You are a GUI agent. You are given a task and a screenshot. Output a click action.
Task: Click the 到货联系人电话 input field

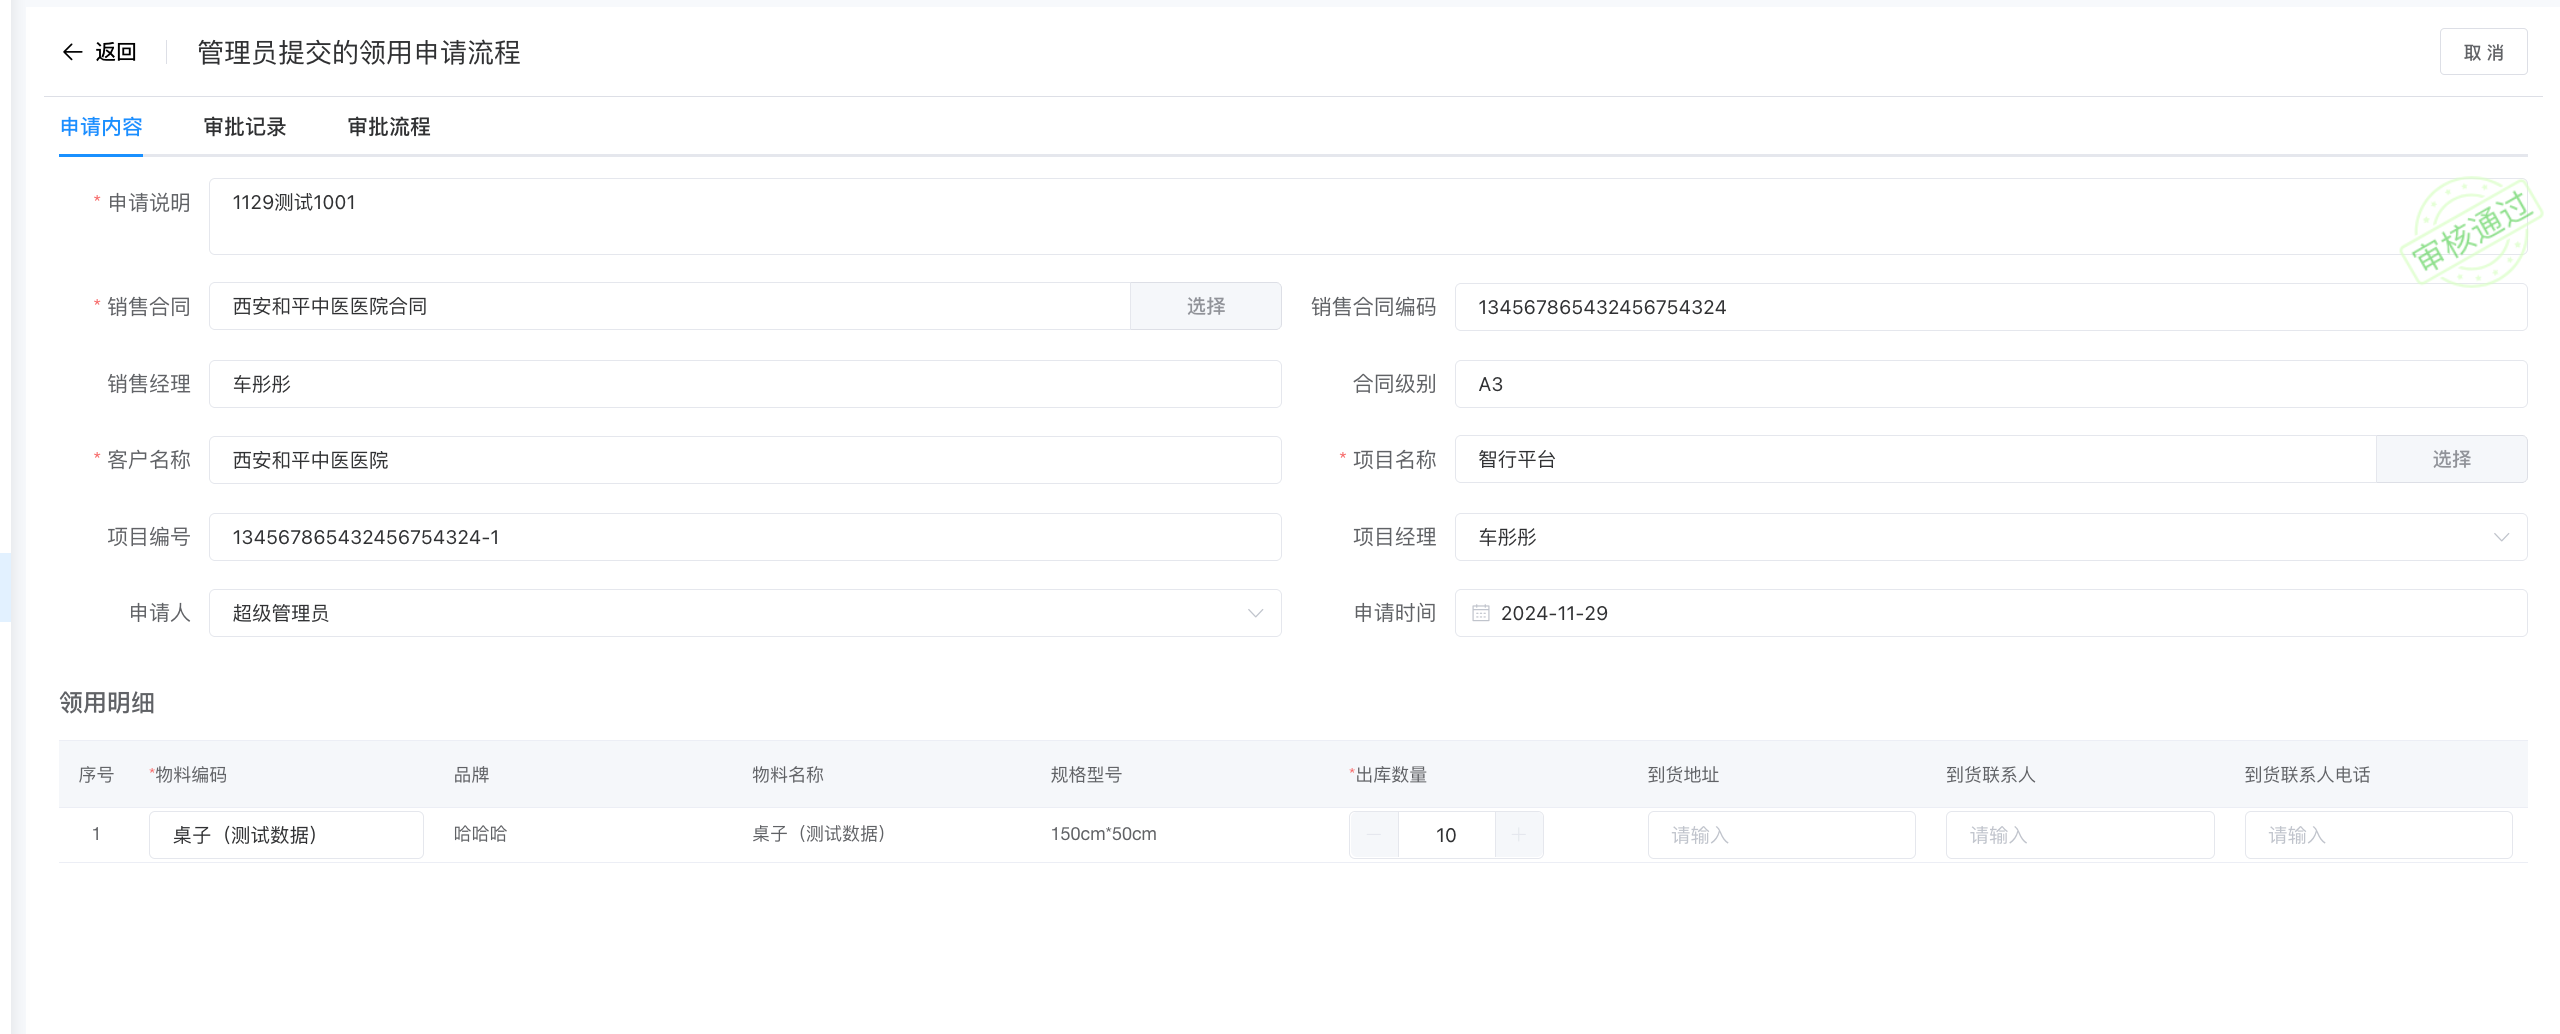(2378, 835)
